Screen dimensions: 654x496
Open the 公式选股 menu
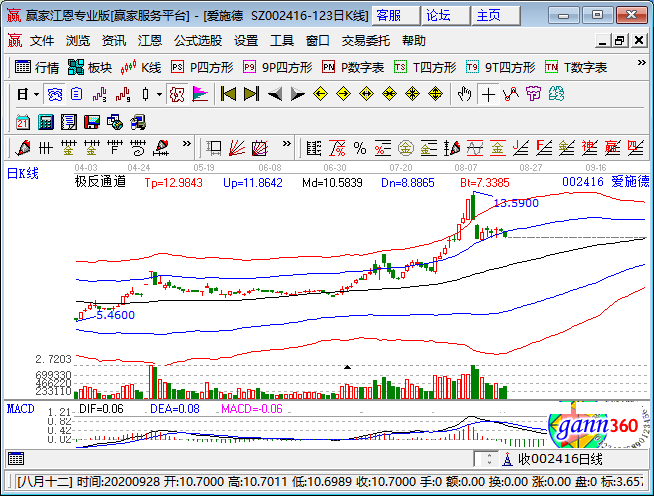(198, 41)
